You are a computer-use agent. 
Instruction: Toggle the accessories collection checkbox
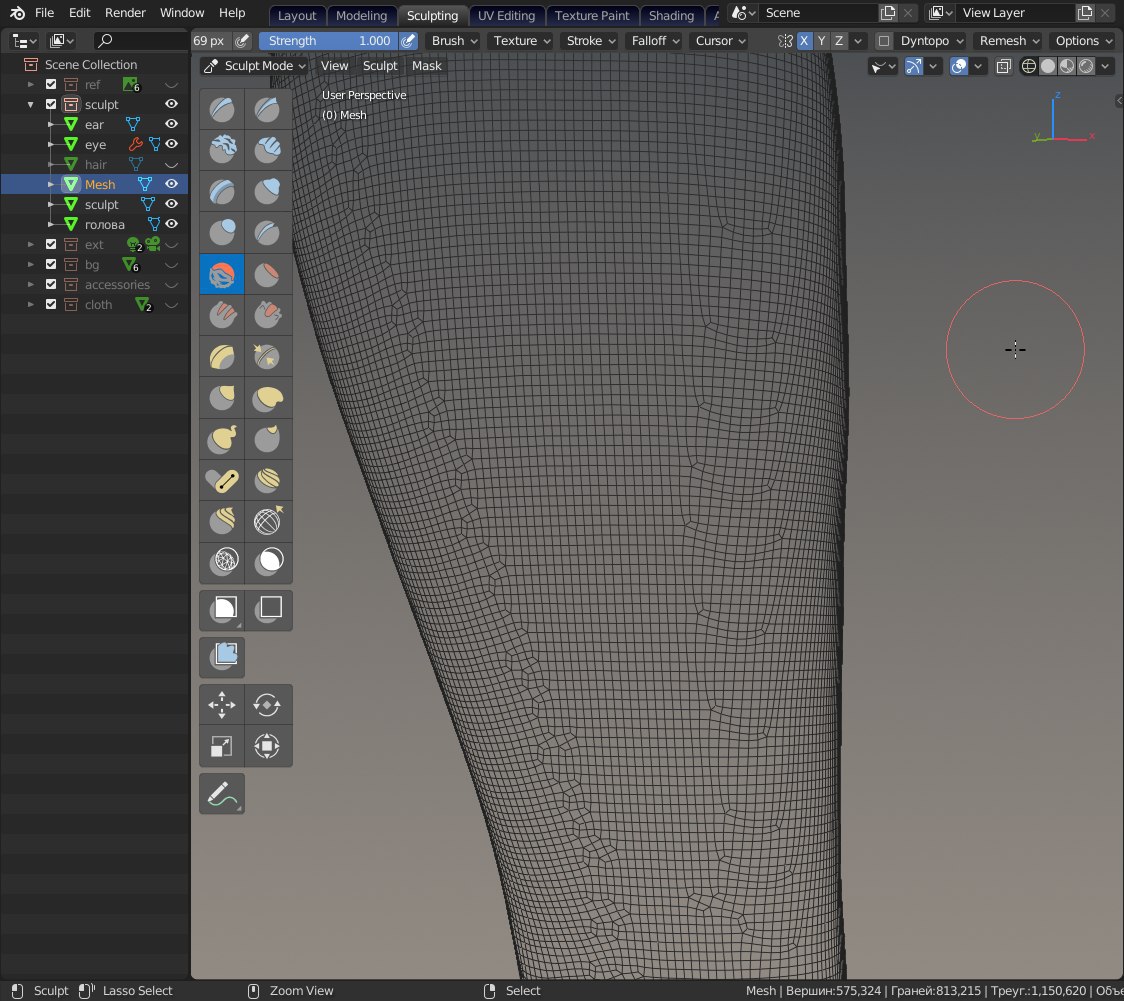click(51, 284)
